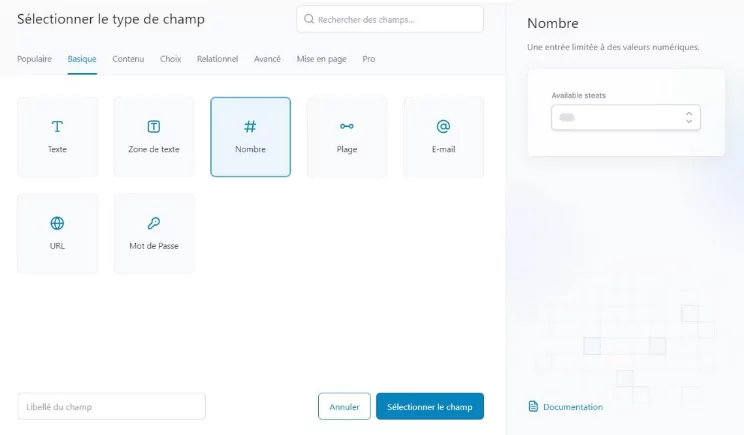Viewport: 744px width, 435px height.
Task: Switch to the Populaire tab
Action: point(34,59)
